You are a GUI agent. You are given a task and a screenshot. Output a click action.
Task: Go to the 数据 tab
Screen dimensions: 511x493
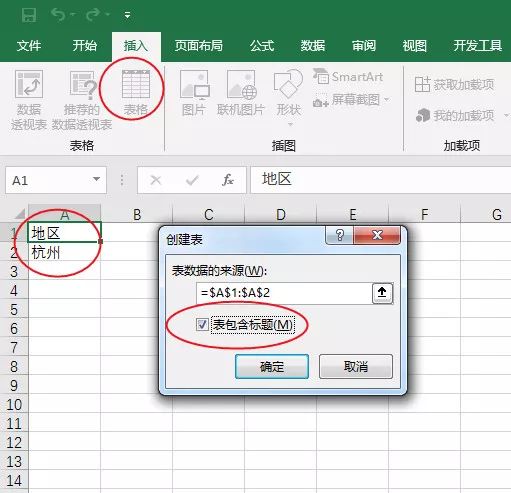point(313,46)
